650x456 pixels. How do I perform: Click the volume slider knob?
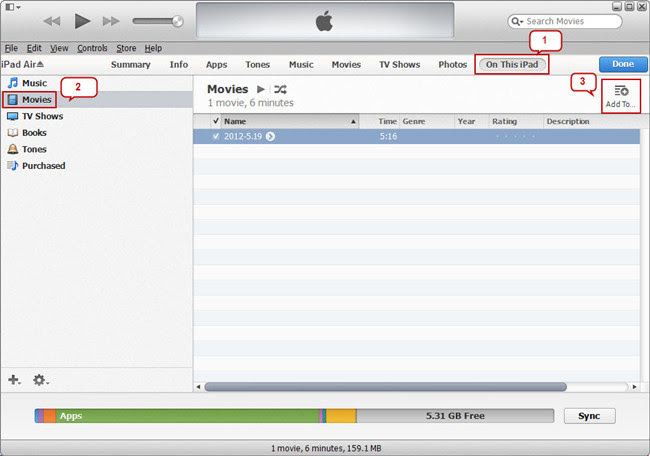tap(177, 21)
